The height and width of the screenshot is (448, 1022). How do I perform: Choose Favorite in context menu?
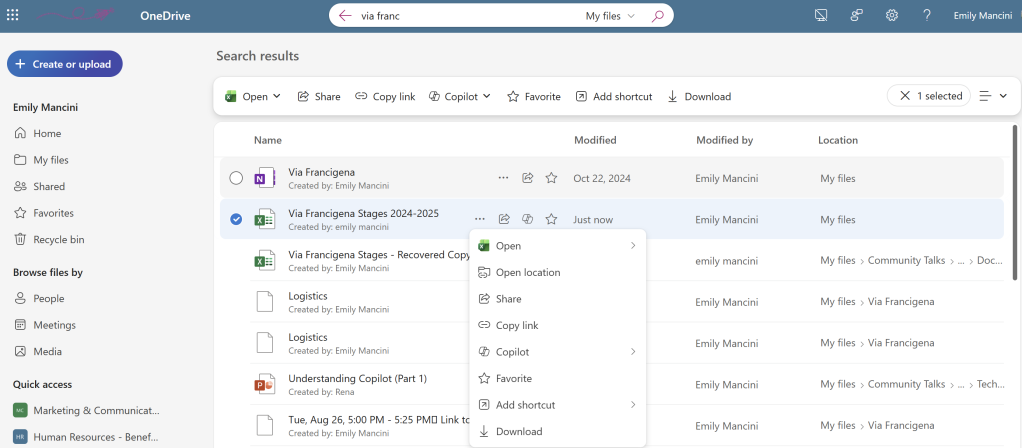557,378
